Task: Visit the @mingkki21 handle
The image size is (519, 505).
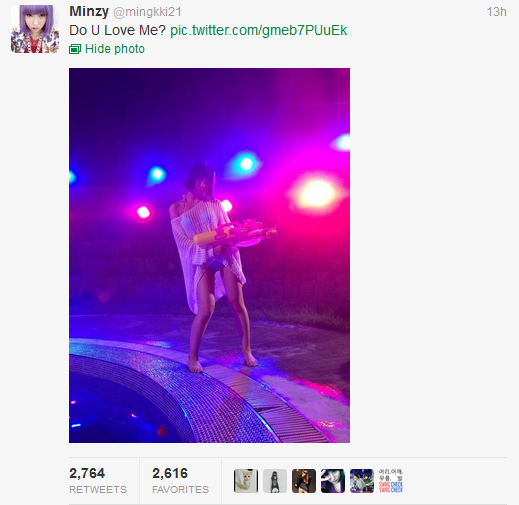Action: pos(147,12)
